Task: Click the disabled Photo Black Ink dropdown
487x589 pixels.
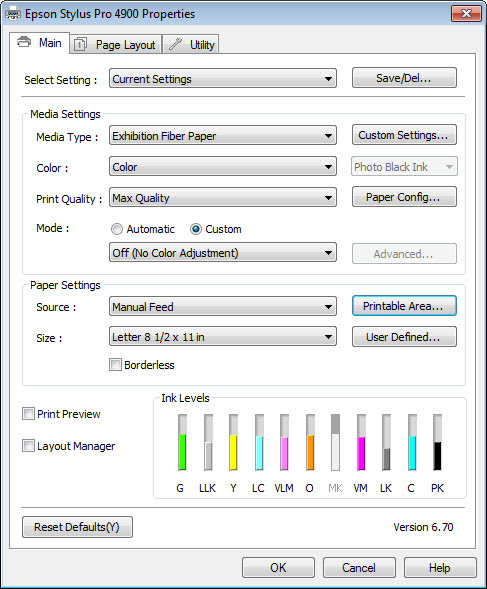Action: pos(404,166)
